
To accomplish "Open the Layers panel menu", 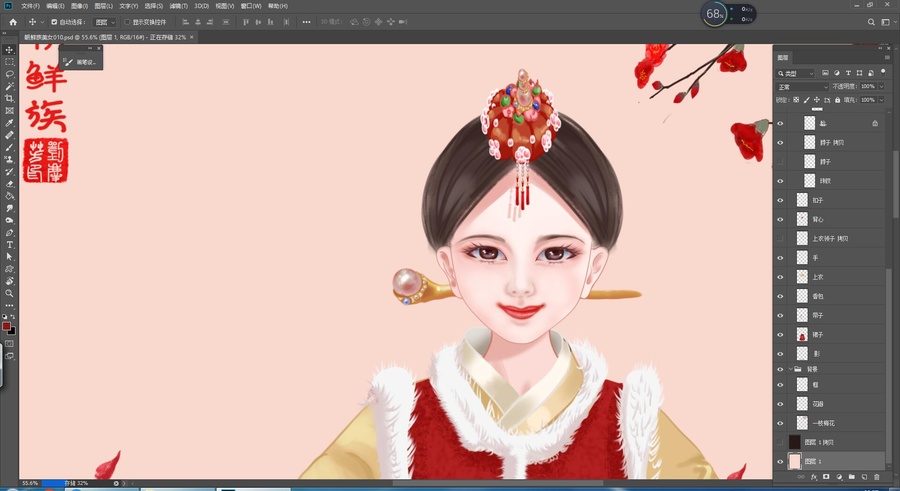I will 889,57.
